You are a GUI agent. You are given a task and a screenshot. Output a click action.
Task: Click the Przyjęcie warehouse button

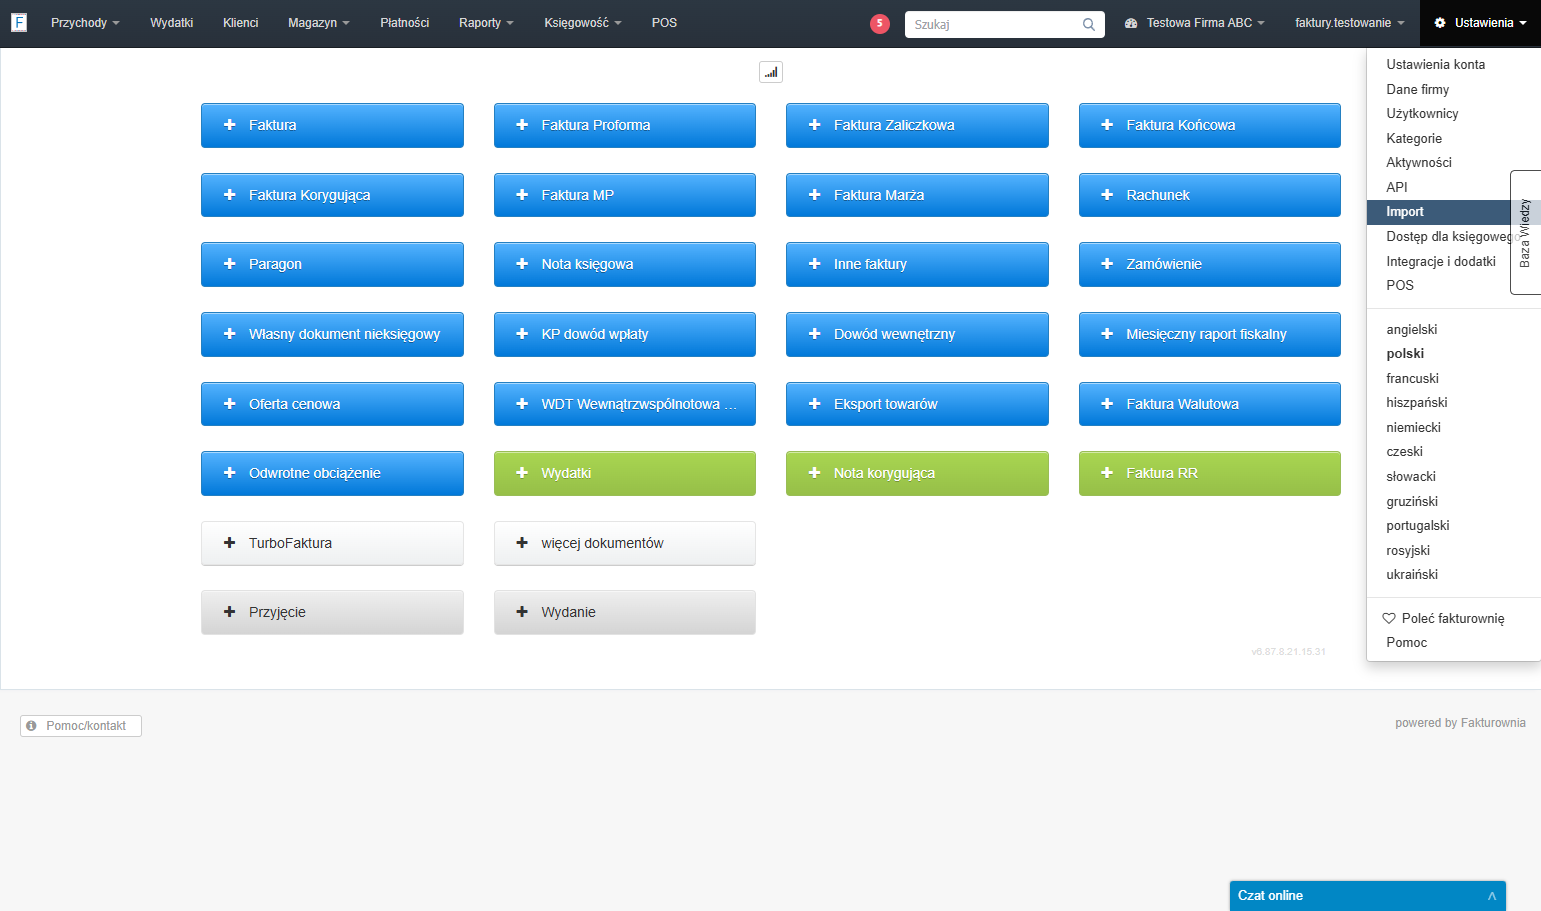coord(332,612)
